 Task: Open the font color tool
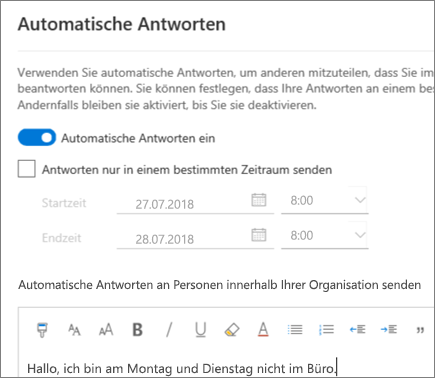click(263, 330)
